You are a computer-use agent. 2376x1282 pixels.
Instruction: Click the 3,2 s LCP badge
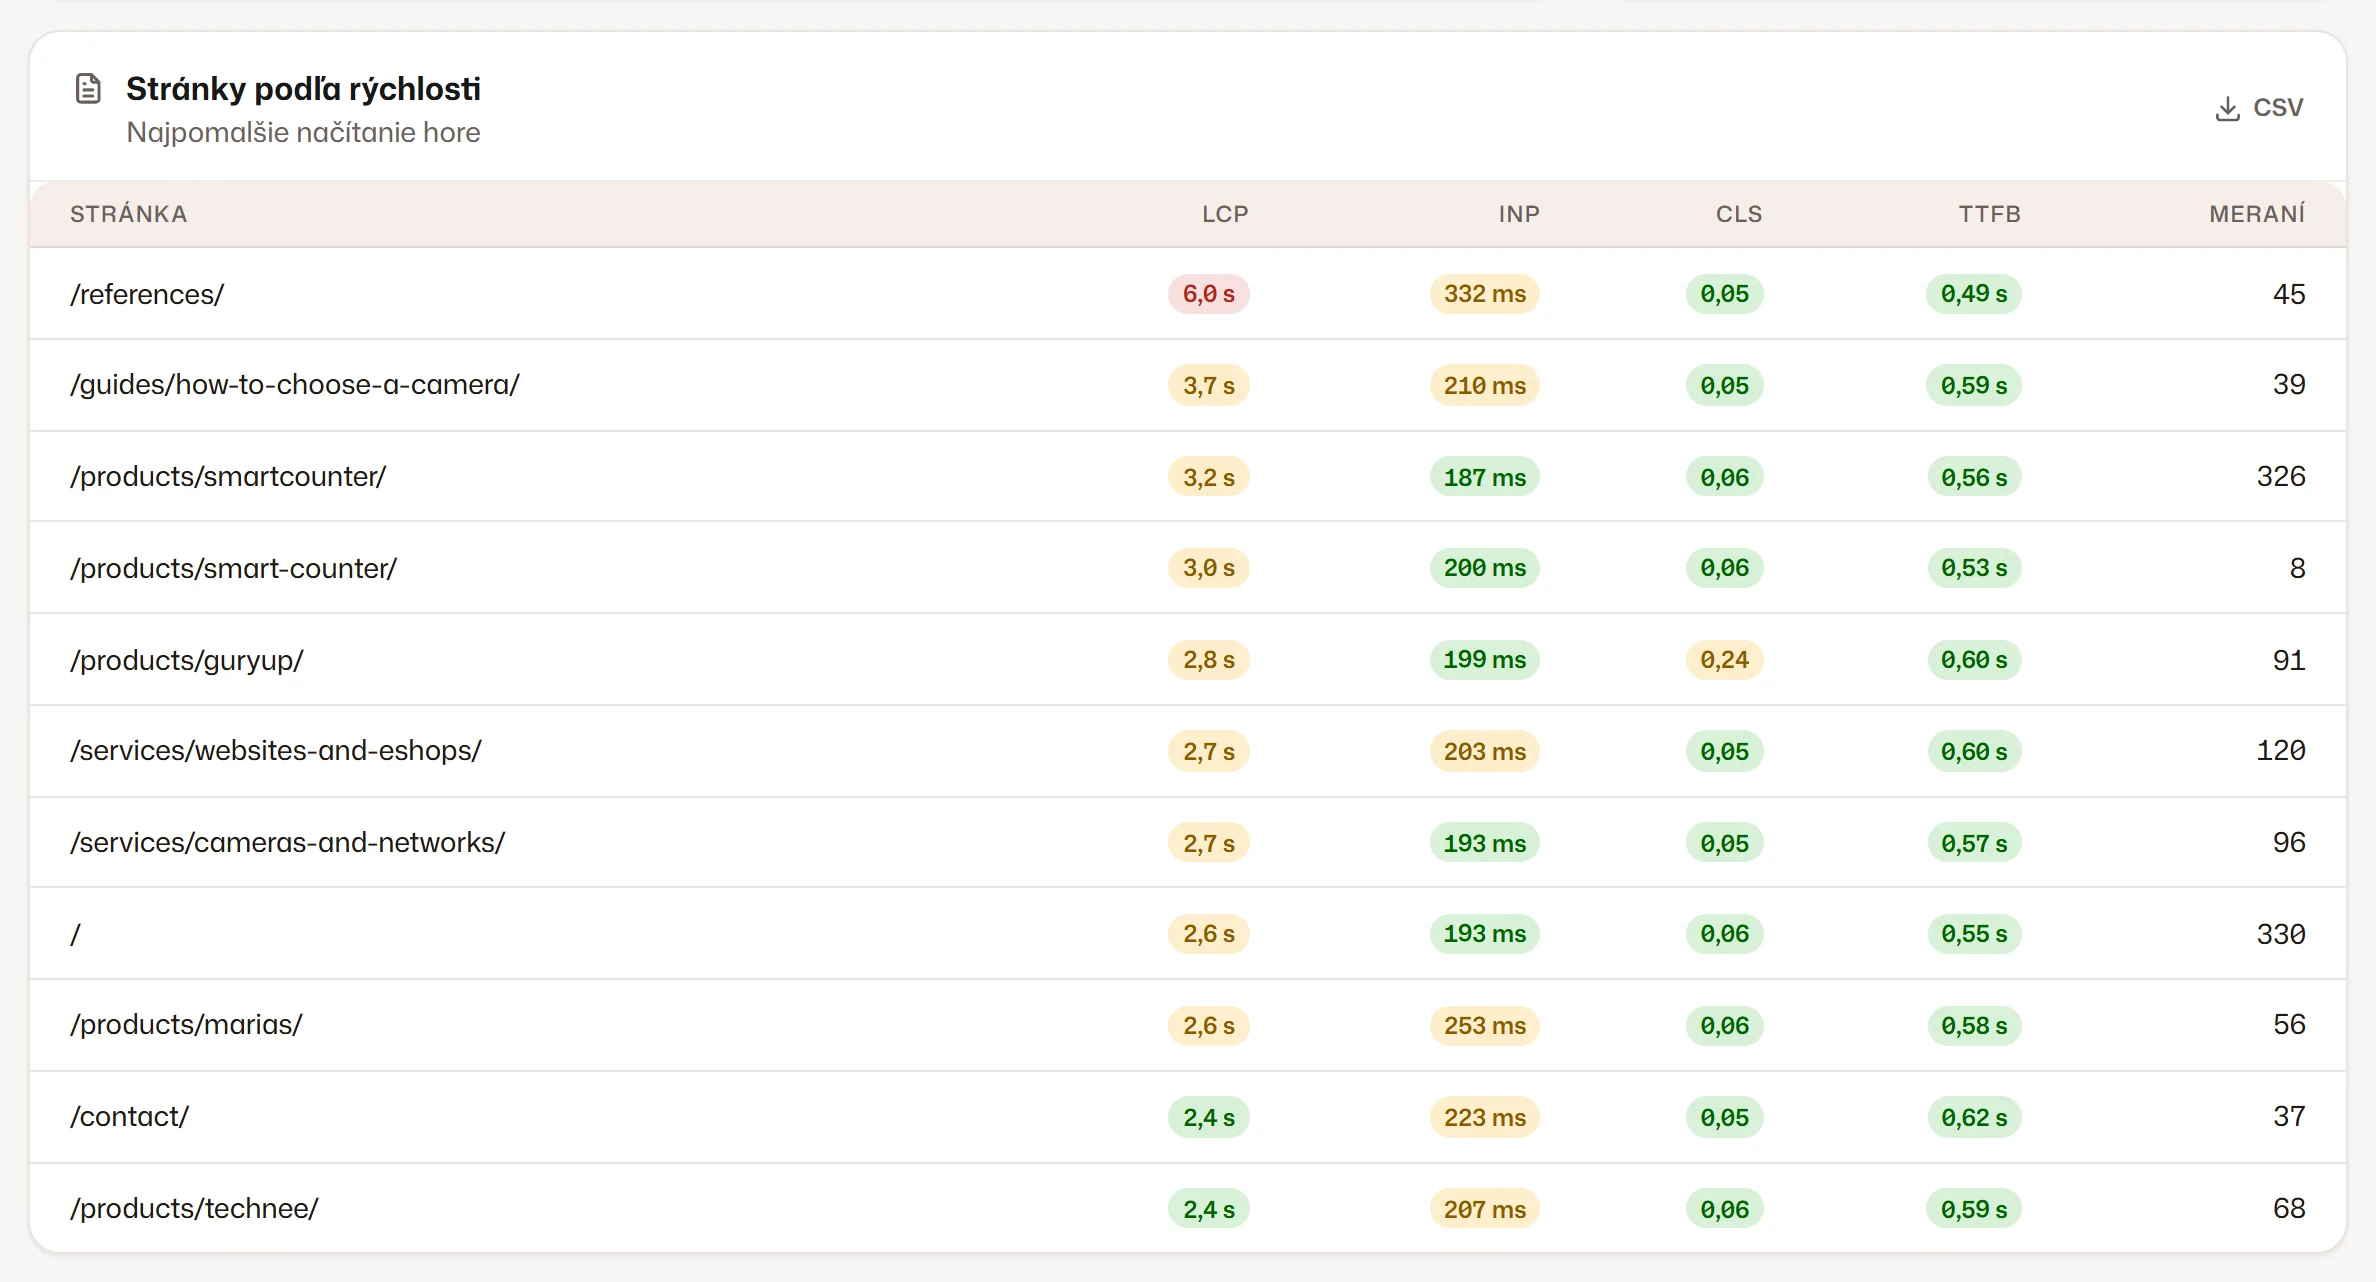[1209, 477]
